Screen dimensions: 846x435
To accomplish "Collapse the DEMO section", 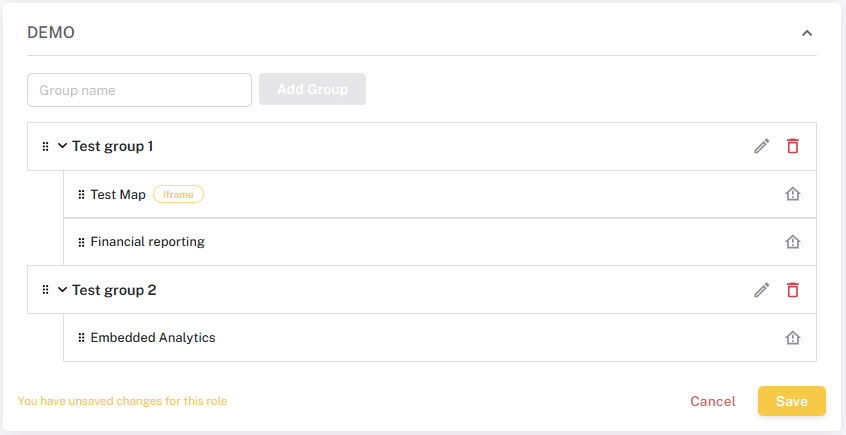I will coord(807,33).
